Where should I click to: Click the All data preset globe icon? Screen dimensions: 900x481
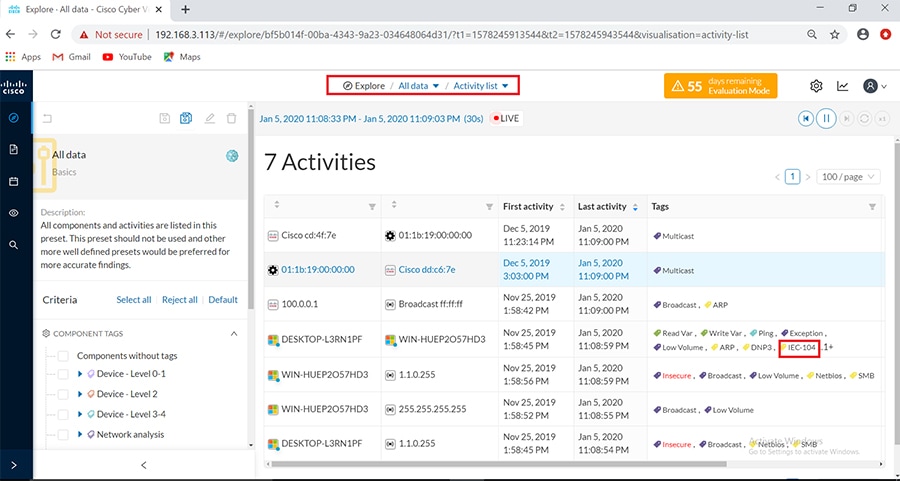232,156
